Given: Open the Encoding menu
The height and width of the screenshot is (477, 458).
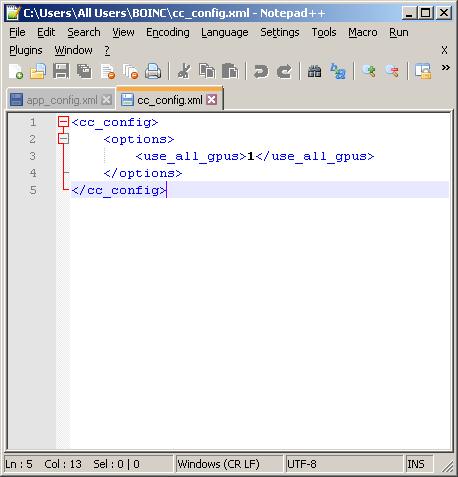Looking at the screenshot, I should coord(168,32).
